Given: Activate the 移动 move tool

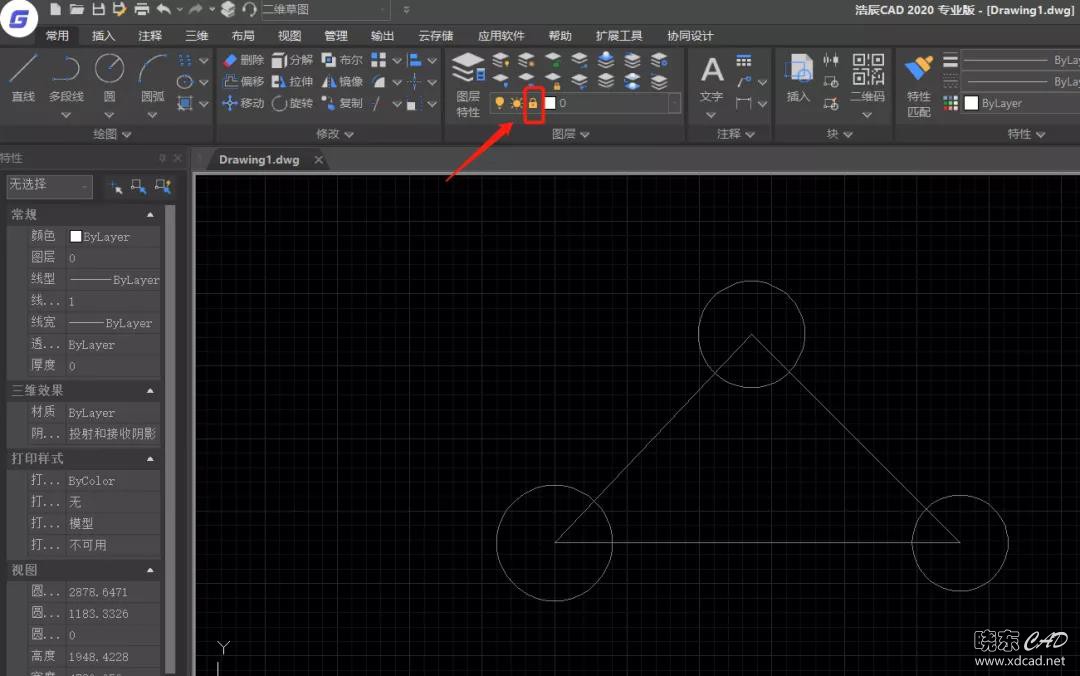Looking at the screenshot, I should [243, 103].
